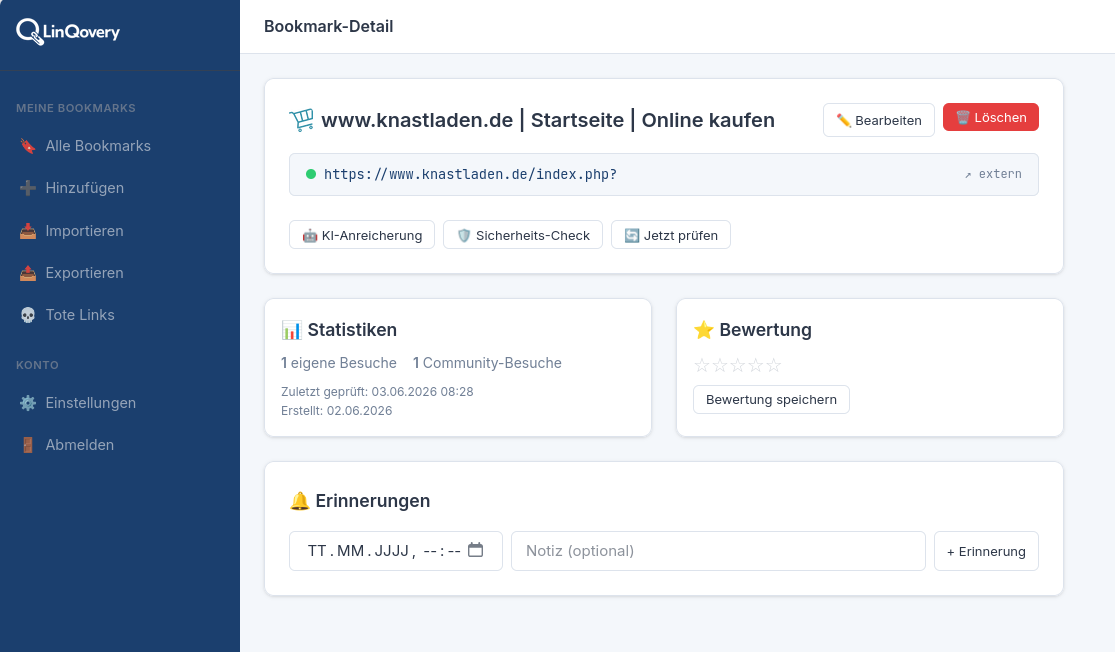Click the door icon beside Abmelden

click(28, 444)
